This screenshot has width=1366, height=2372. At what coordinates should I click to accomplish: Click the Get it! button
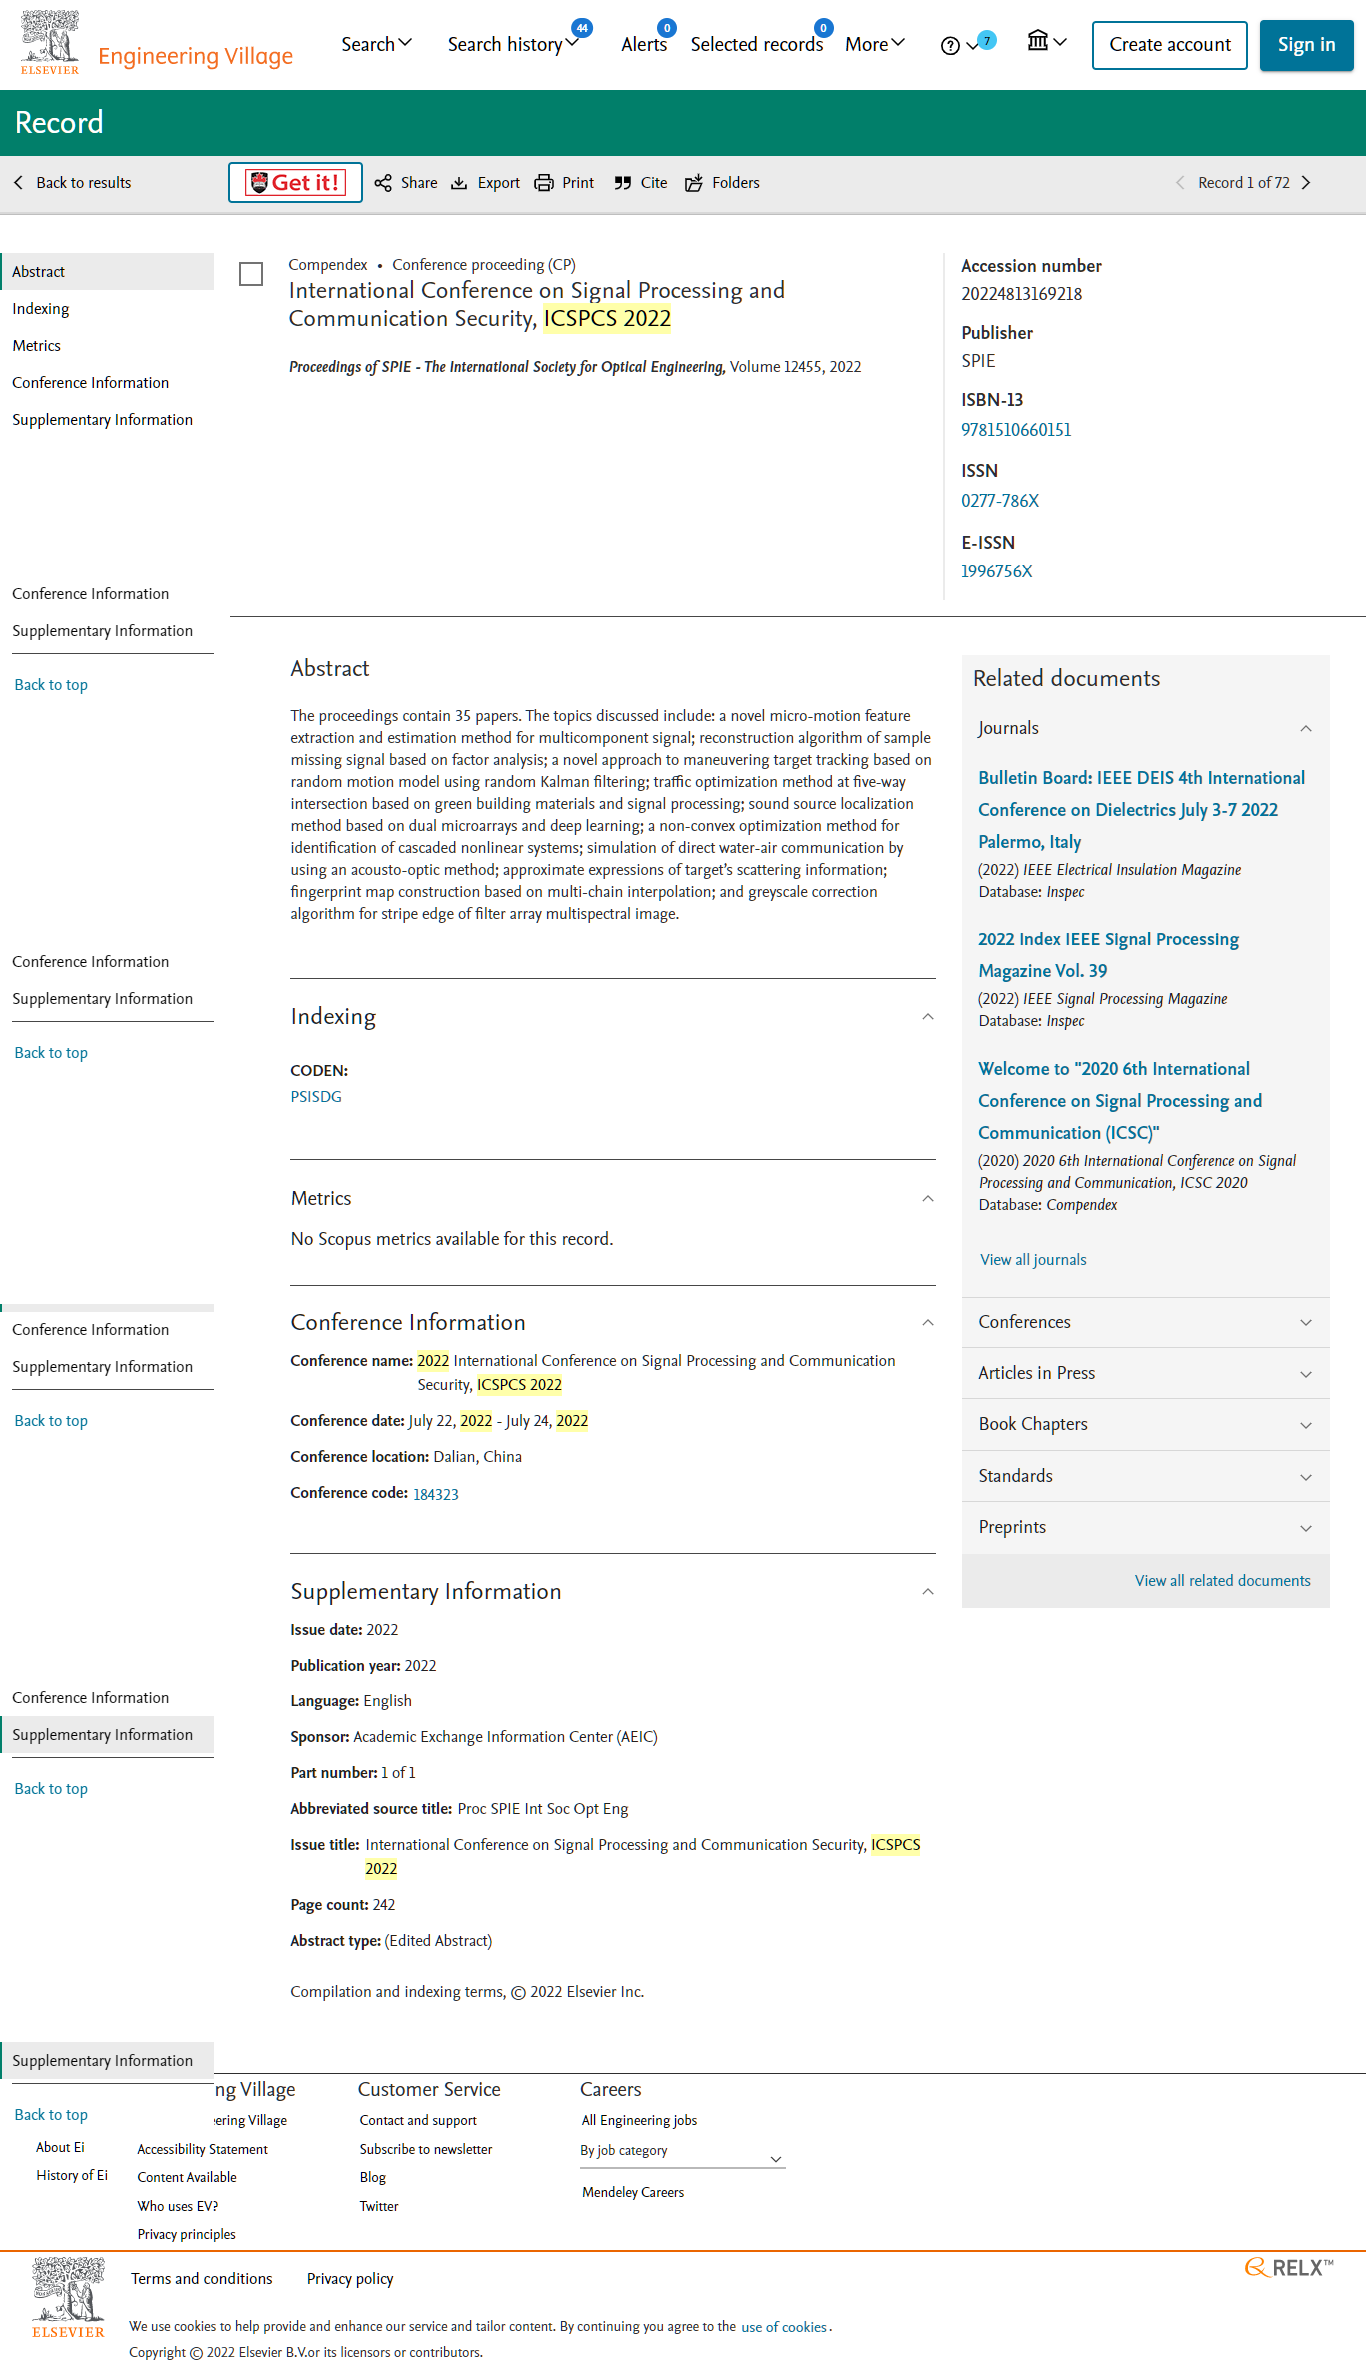pos(295,183)
